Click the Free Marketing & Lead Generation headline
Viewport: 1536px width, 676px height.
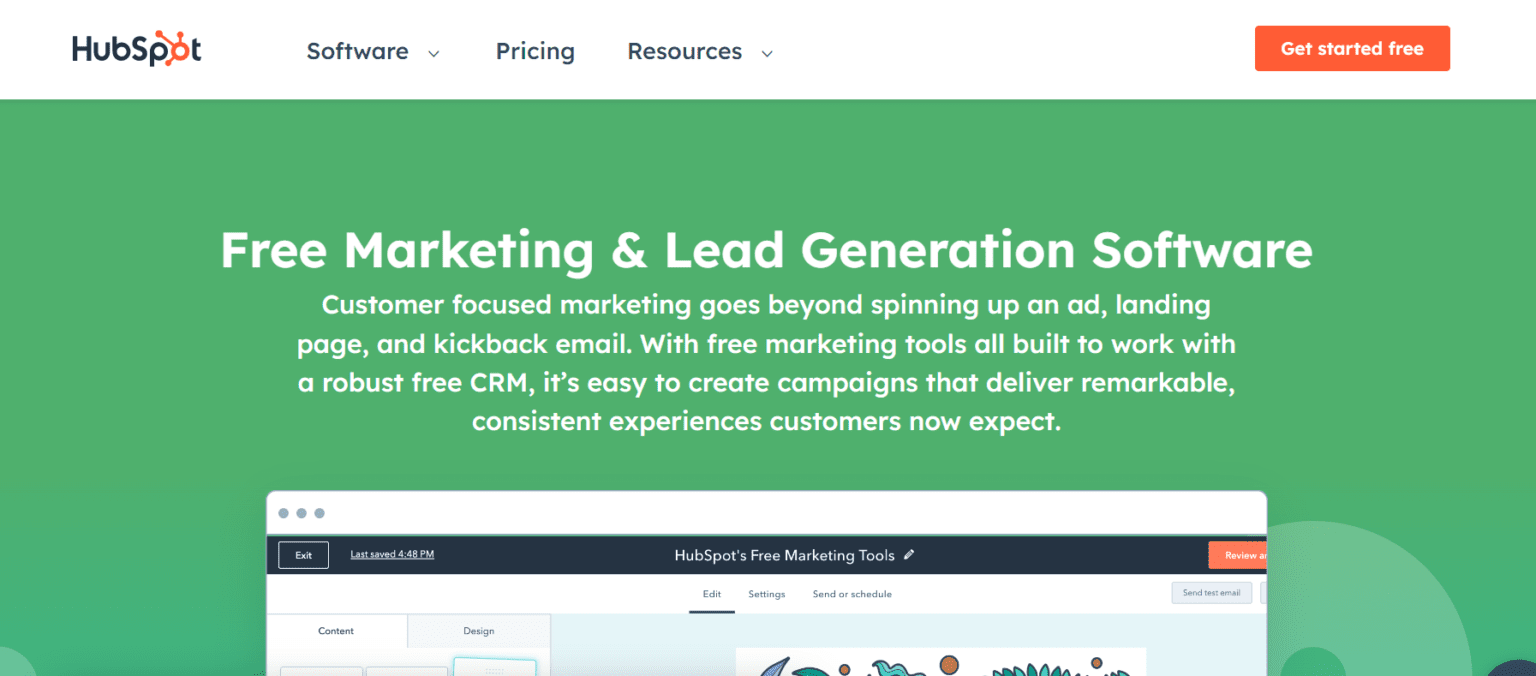[766, 250]
